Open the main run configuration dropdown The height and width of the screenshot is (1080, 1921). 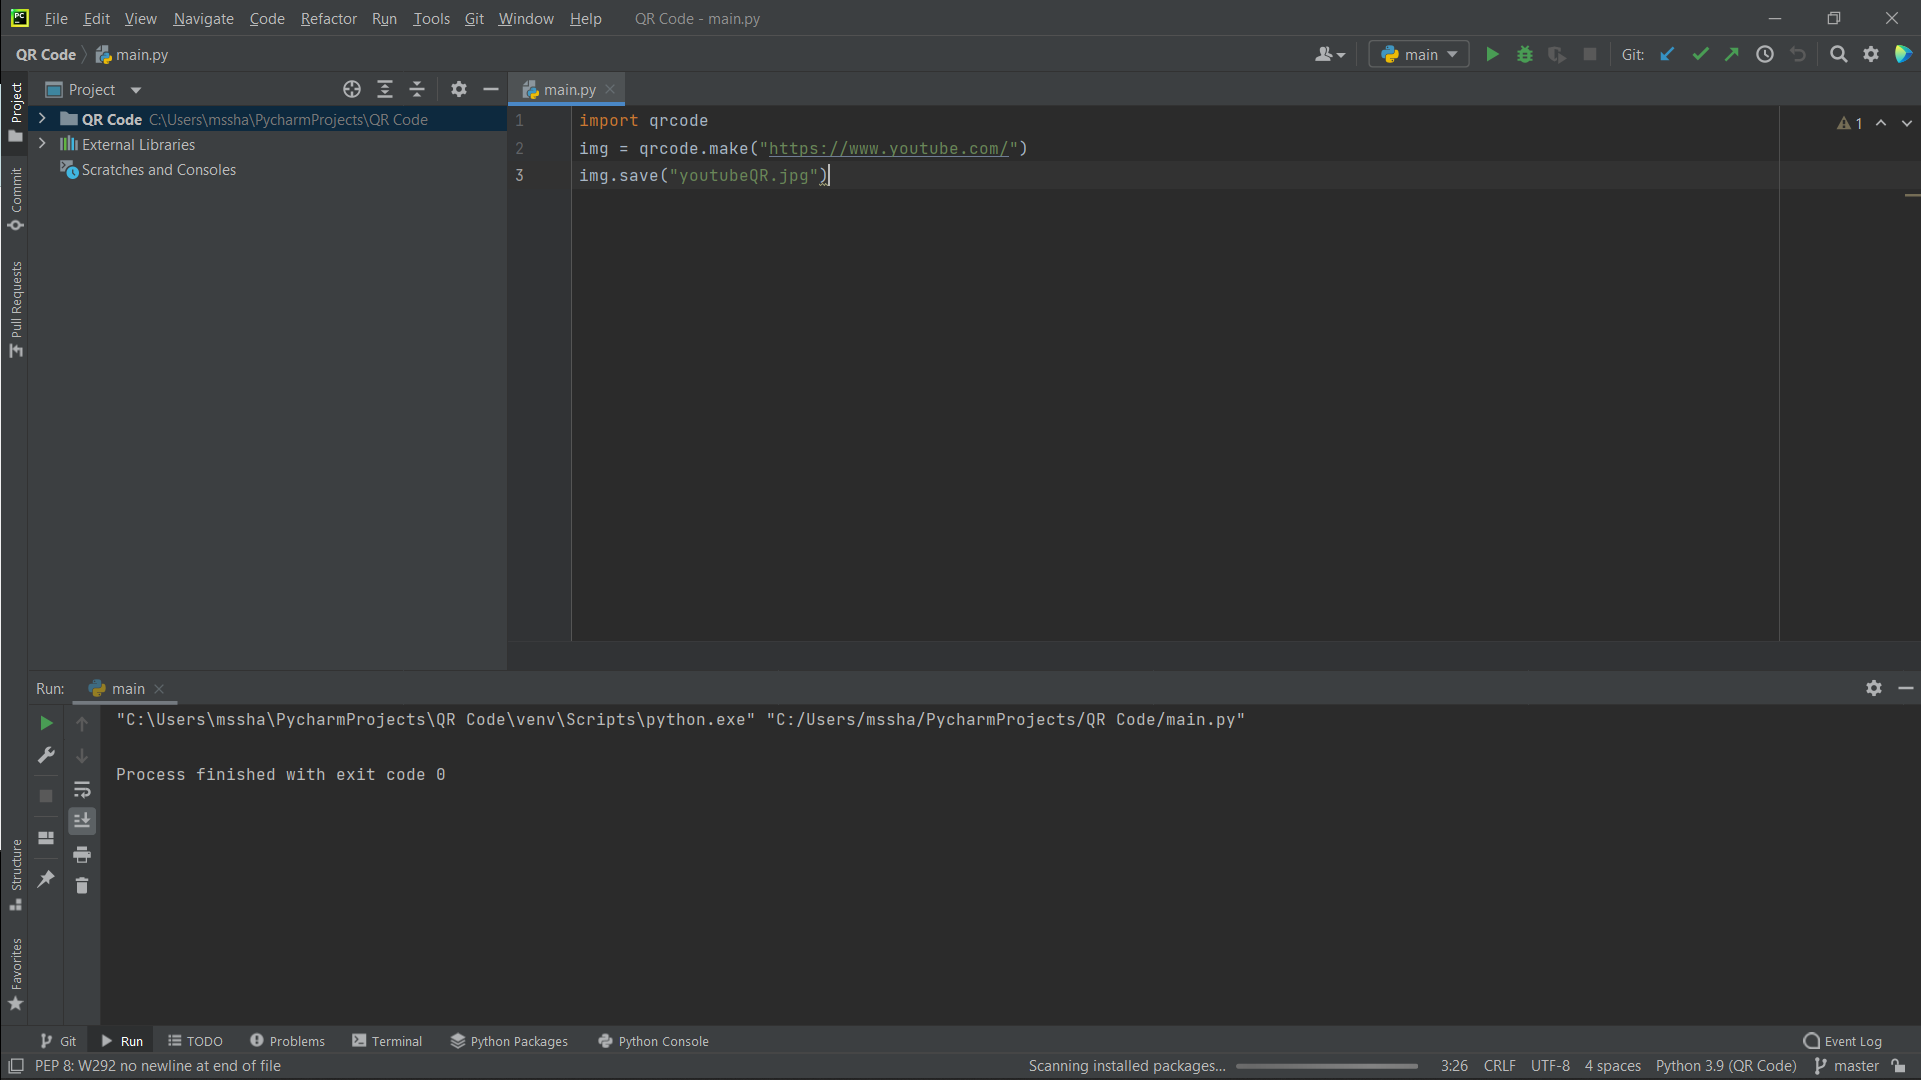point(1419,54)
